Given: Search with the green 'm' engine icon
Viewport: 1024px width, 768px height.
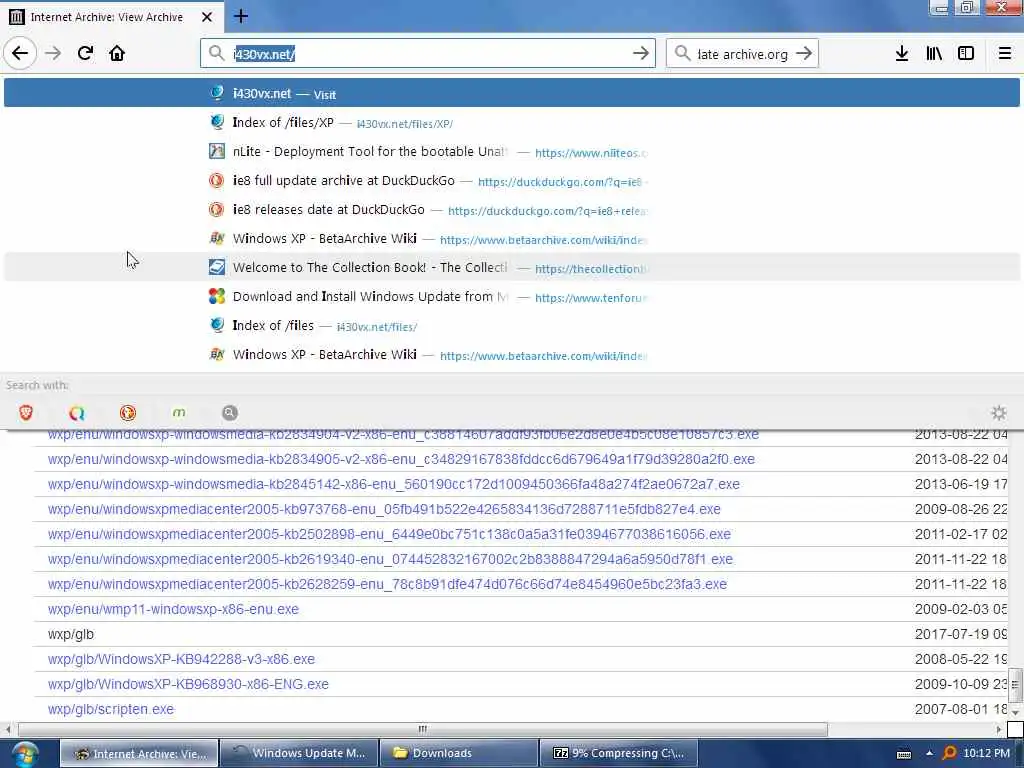Looking at the screenshot, I should 178,413.
